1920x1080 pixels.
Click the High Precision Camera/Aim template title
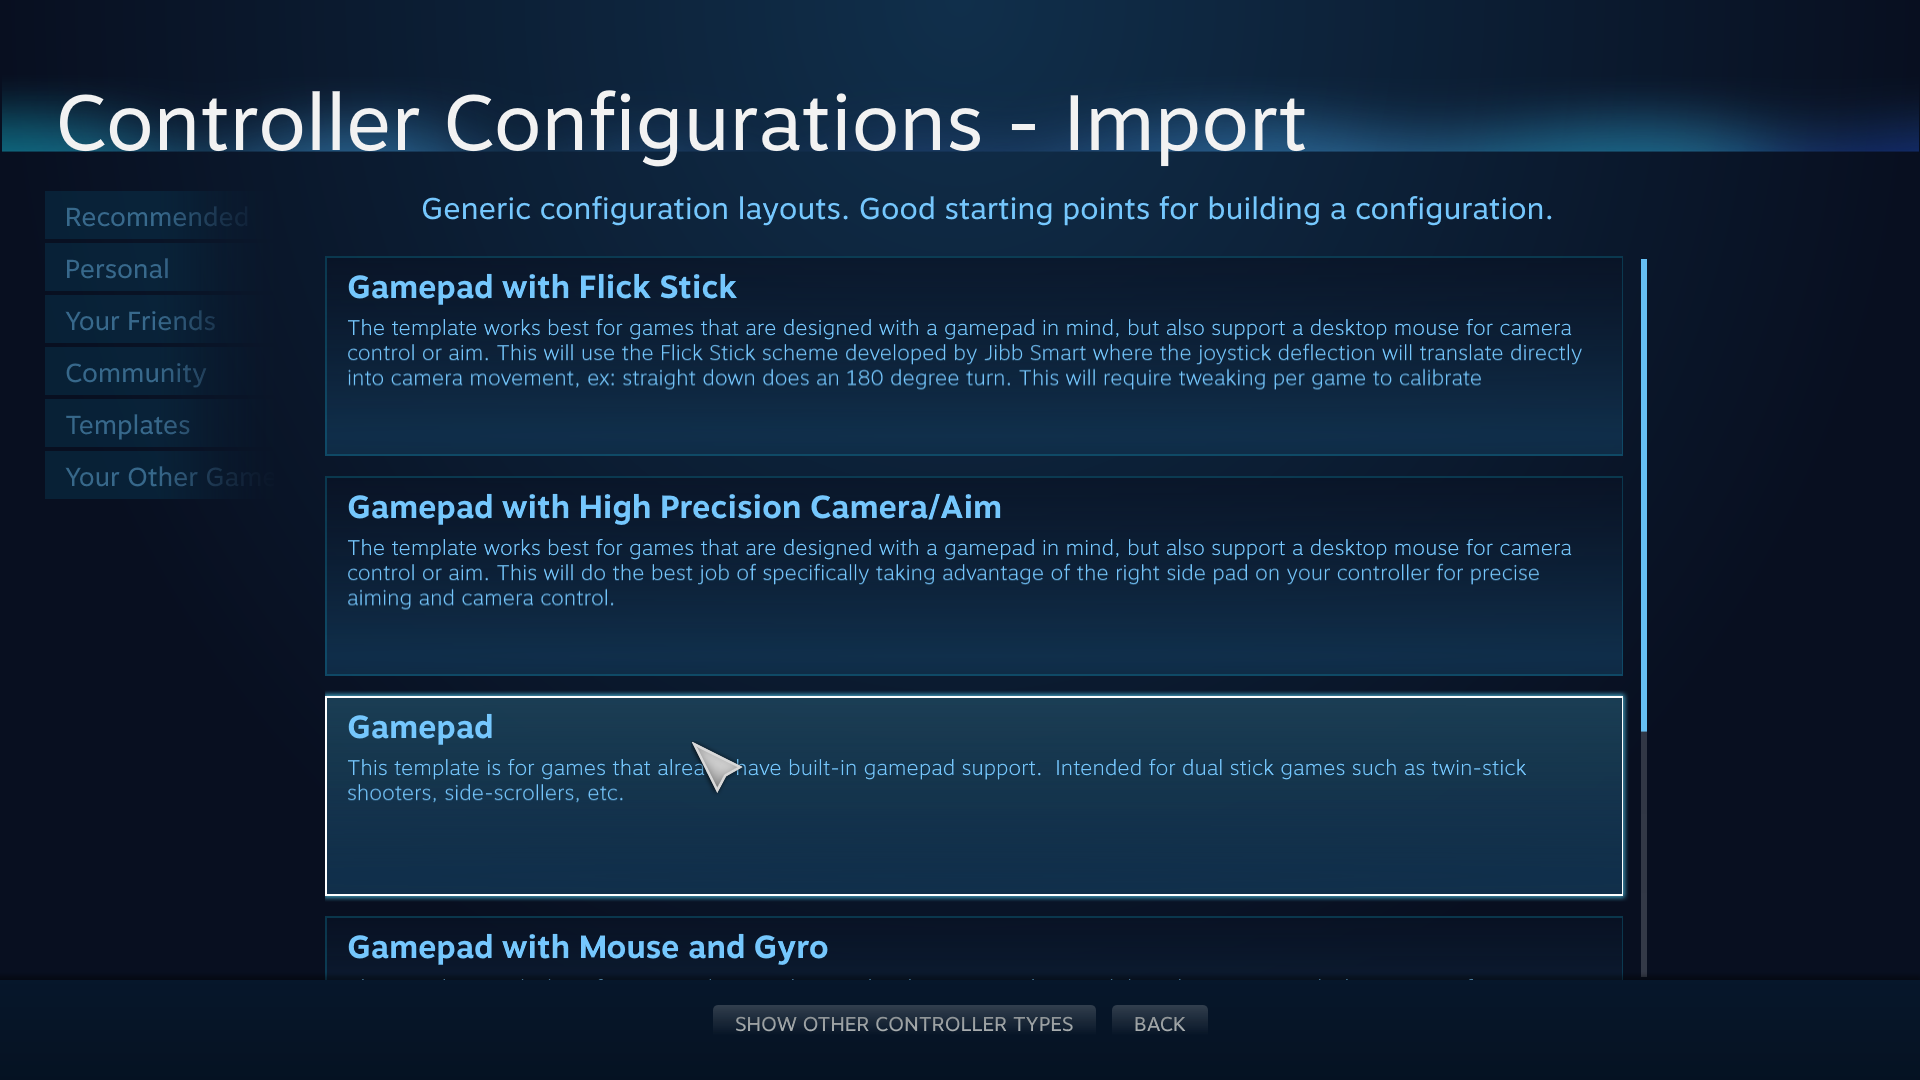[x=674, y=507]
